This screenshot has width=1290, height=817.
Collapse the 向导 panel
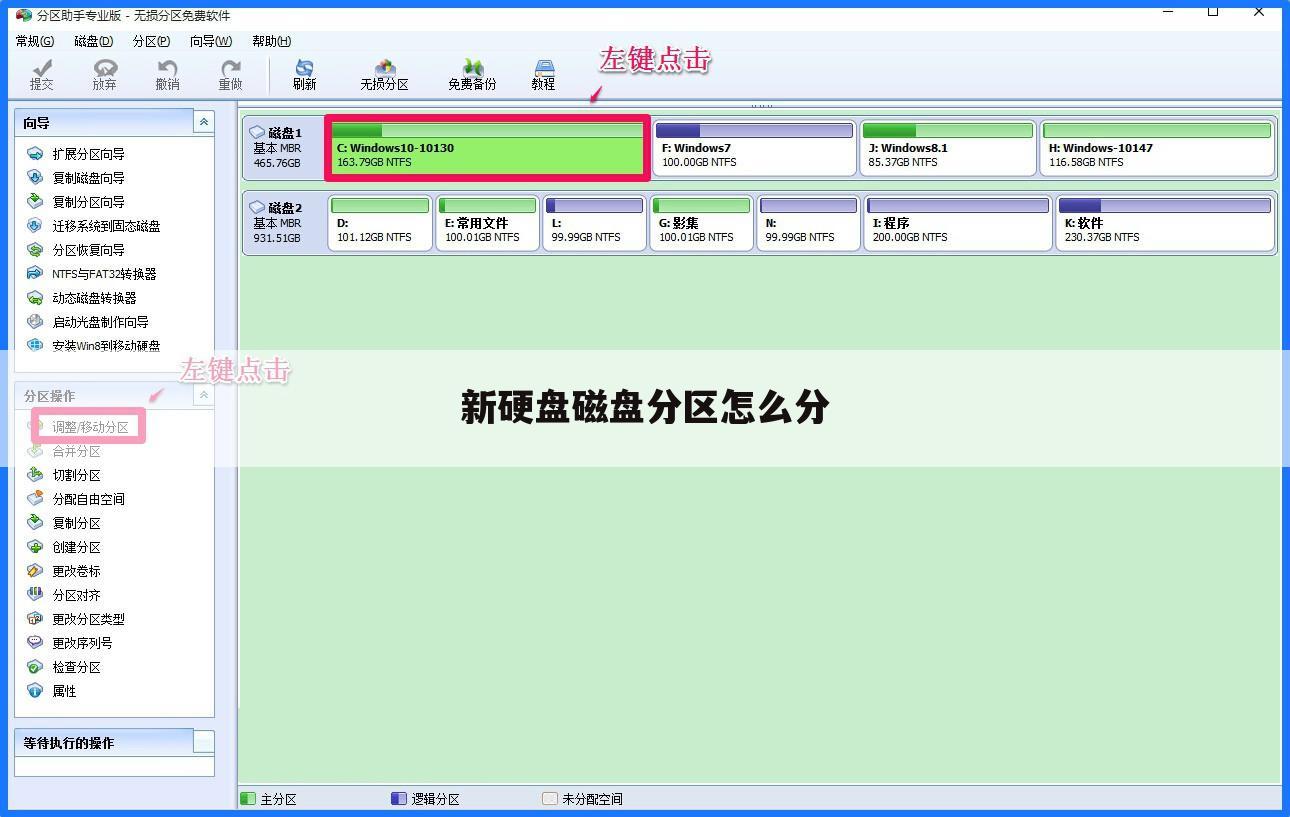coord(204,121)
